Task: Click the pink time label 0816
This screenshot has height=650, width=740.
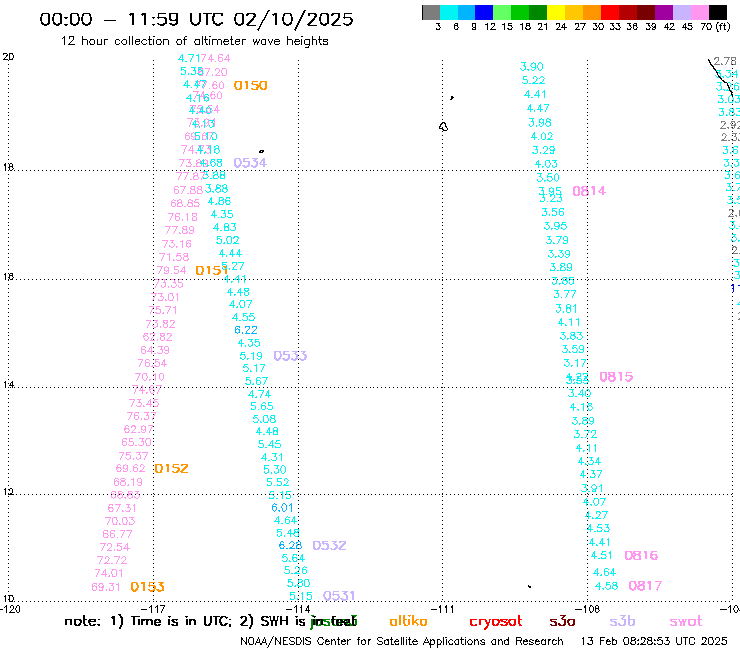Action: tap(641, 555)
